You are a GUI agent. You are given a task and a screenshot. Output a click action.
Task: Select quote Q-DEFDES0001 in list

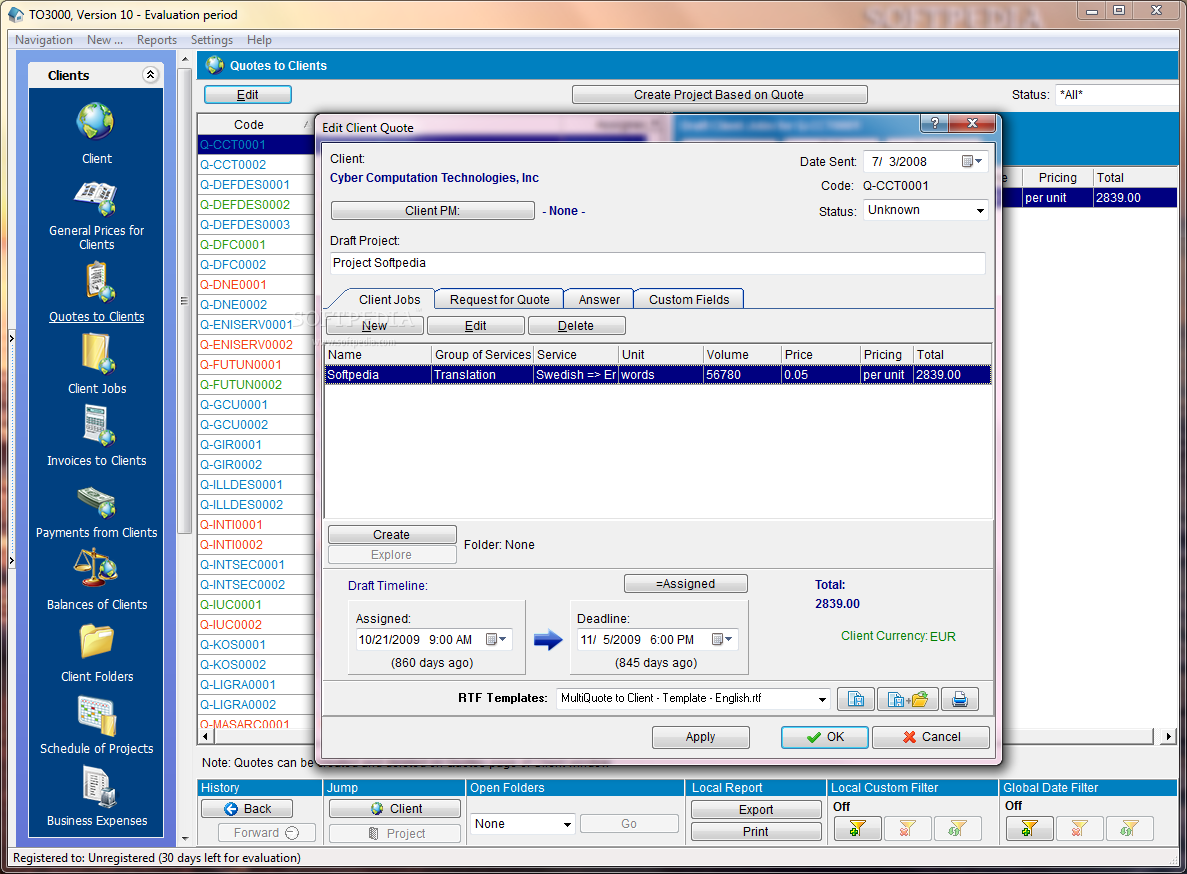(256, 185)
